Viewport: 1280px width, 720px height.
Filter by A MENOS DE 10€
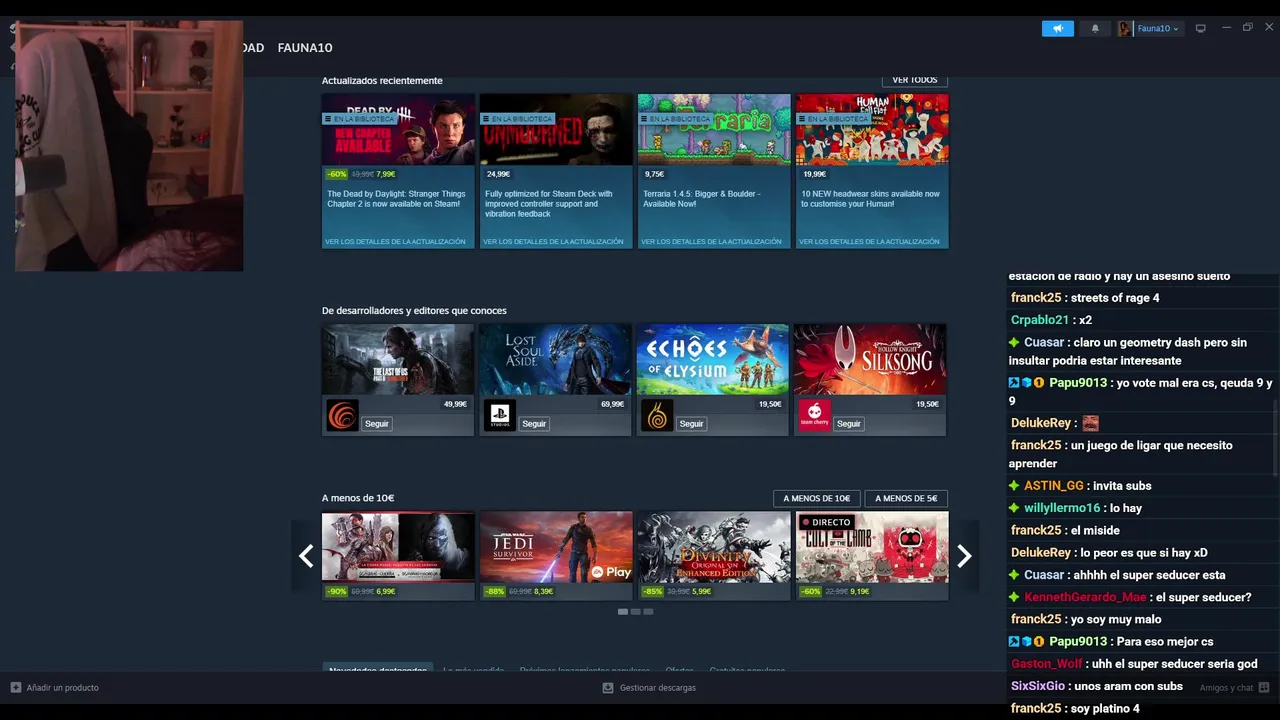(x=817, y=498)
